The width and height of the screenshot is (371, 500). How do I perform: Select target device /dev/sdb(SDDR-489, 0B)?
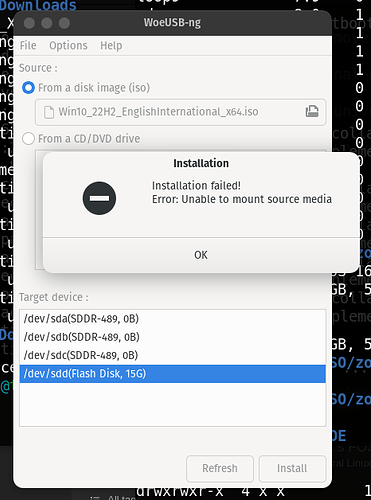coord(173,337)
